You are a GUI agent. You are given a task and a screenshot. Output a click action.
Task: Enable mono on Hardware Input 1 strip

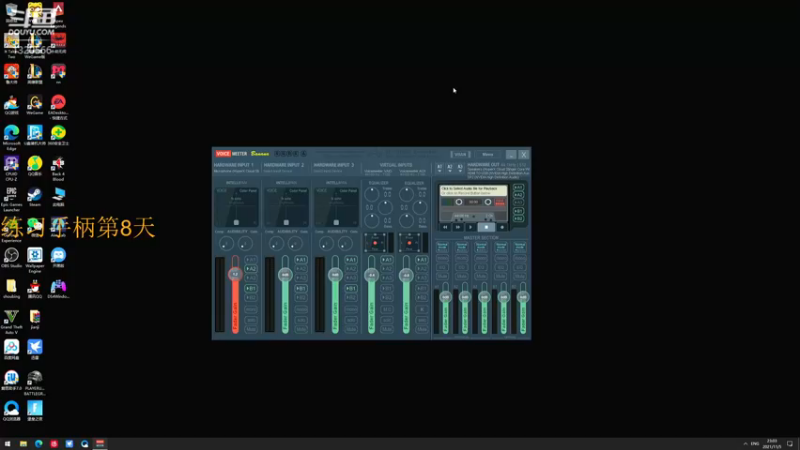coord(251,309)
